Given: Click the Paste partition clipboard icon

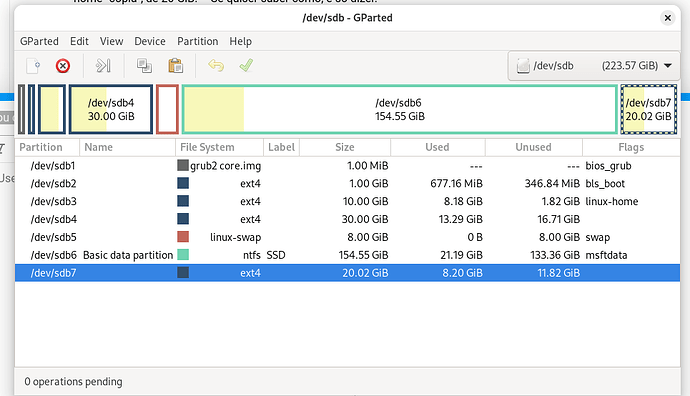Looking at the screenshot, I should pyautogui.click(x=176, y=66).
